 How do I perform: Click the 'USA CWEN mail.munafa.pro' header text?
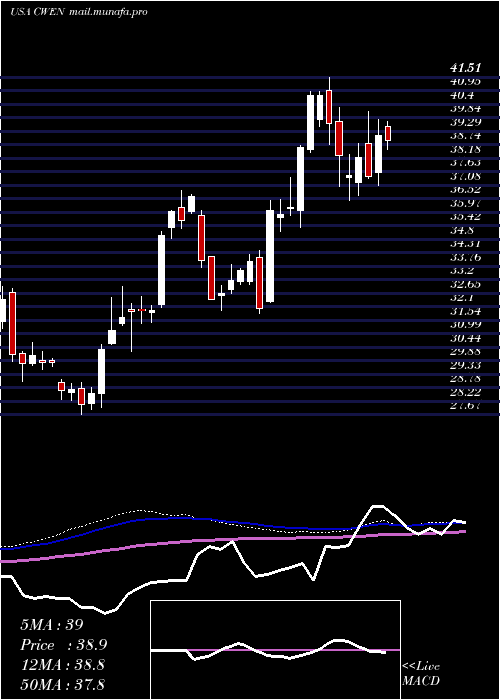pyautogui.click(x=79, y=12)
